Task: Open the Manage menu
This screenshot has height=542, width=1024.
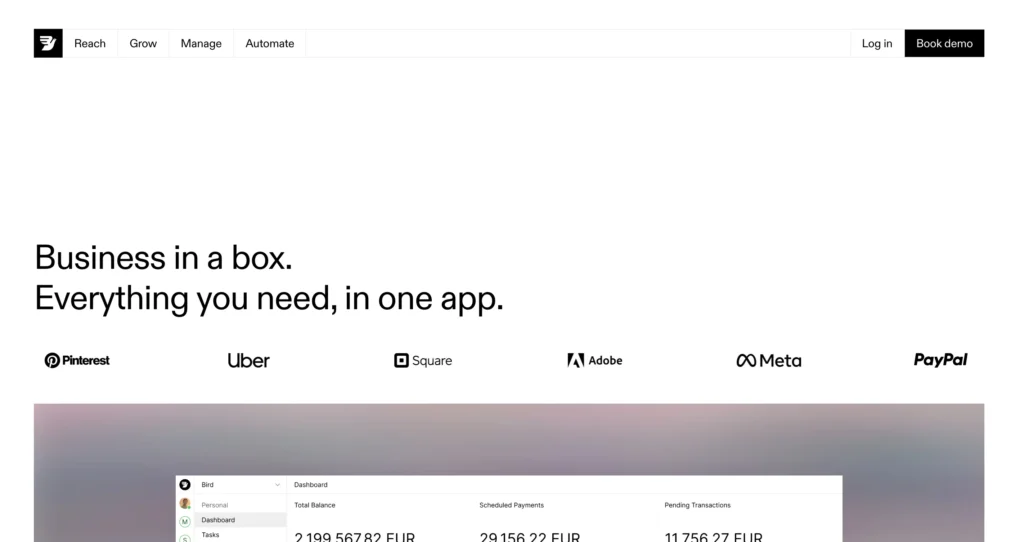Action: 201,43
